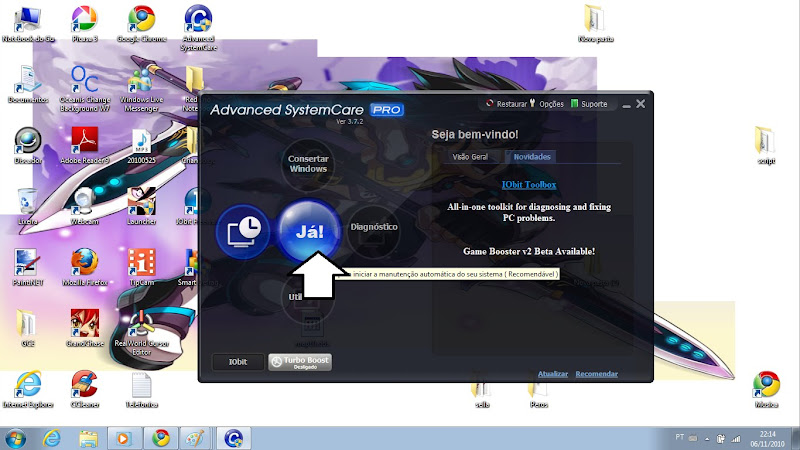Open Suporte in the SystemCare header

[x=589, y=104]
